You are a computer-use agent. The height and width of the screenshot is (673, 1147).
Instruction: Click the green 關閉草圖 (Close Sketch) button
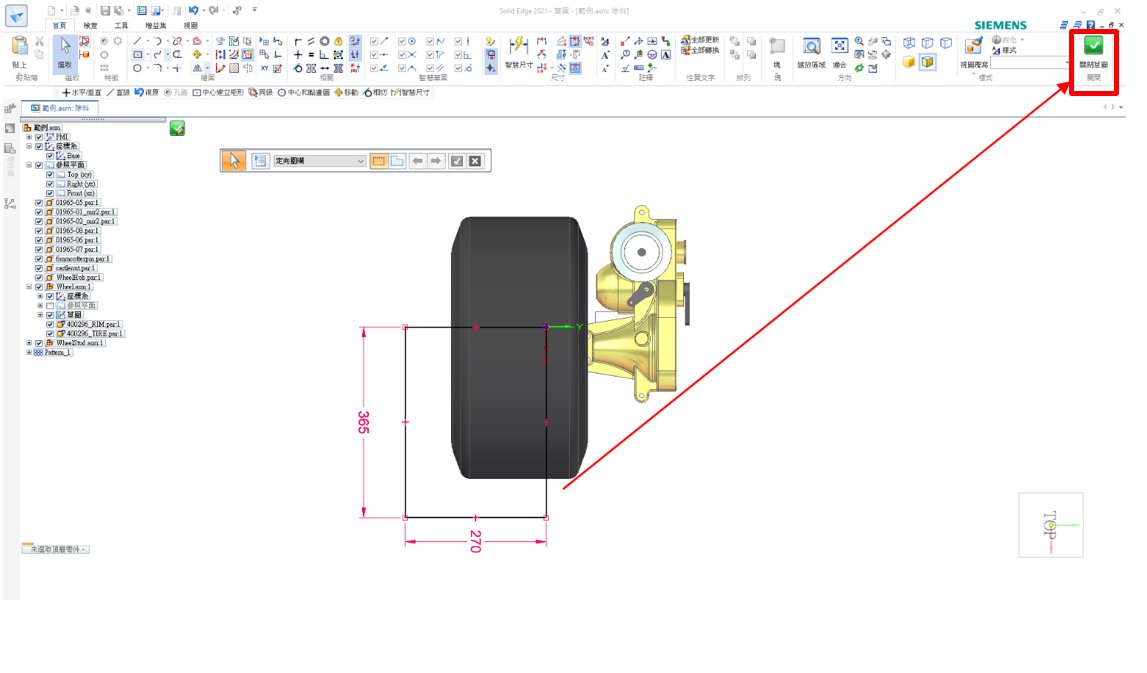pos(1093,51)
